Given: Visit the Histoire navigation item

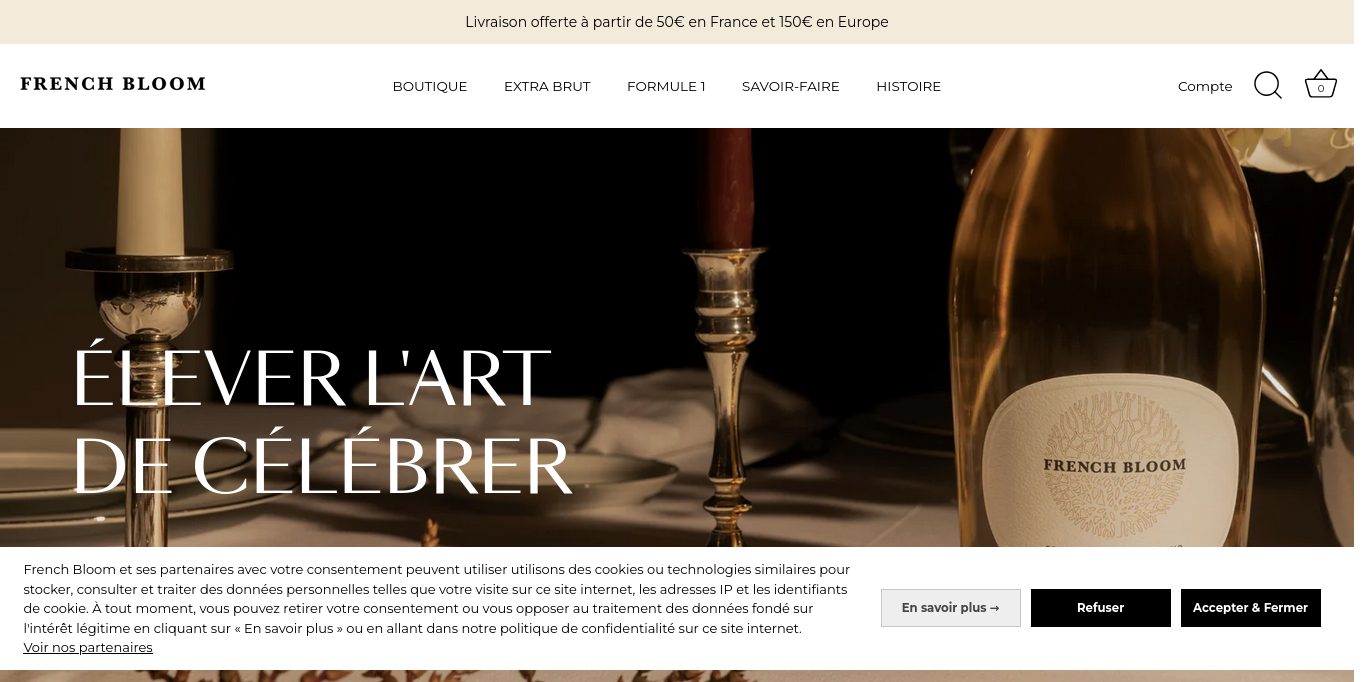Looking at the screenshot, I should (x=908, y=87).
